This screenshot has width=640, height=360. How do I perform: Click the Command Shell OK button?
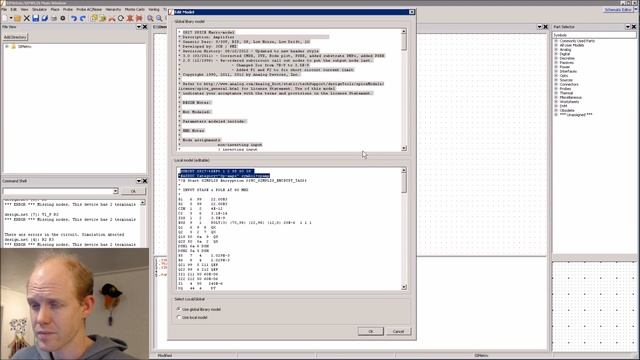point(133,191)
